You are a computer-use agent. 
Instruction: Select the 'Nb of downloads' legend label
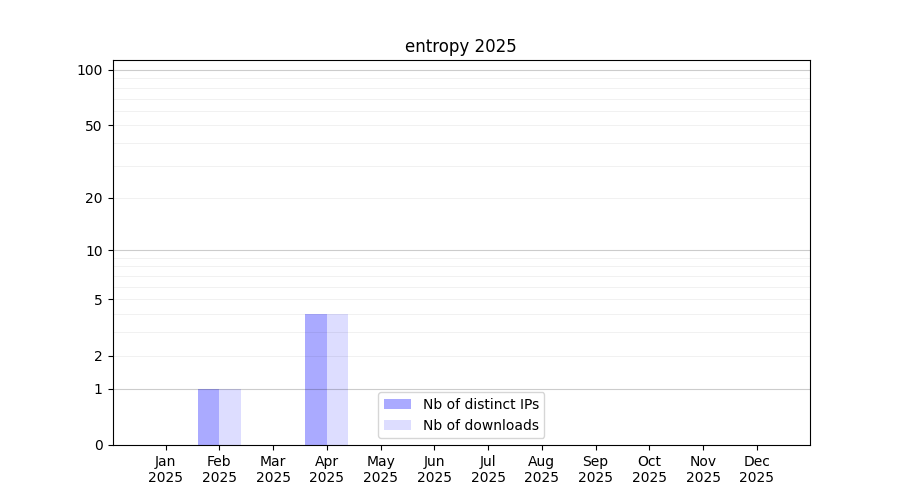480,425
